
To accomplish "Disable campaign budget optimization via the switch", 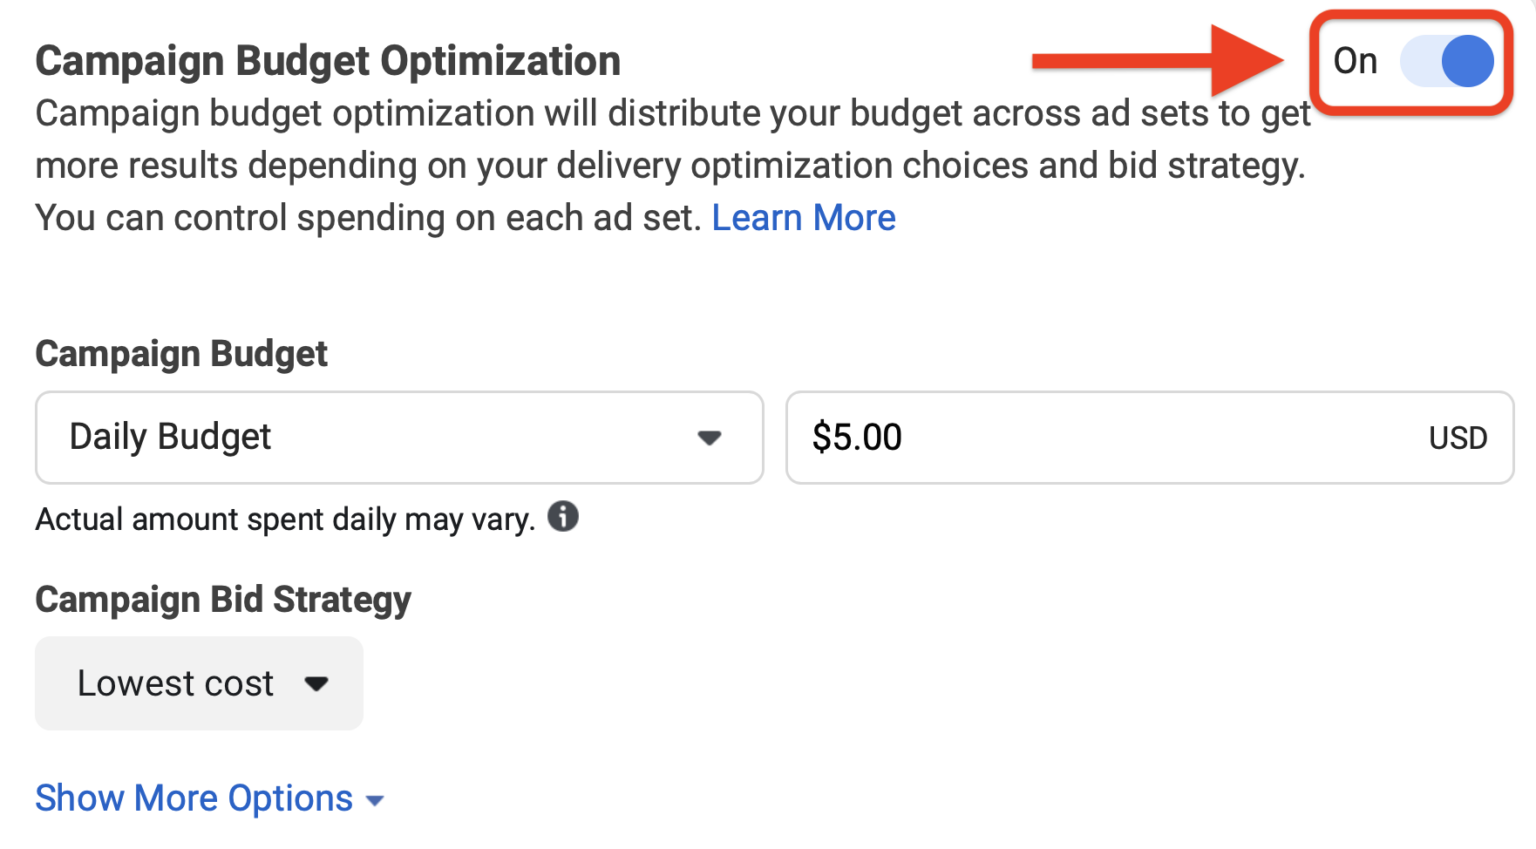I will pos(1447,62).
